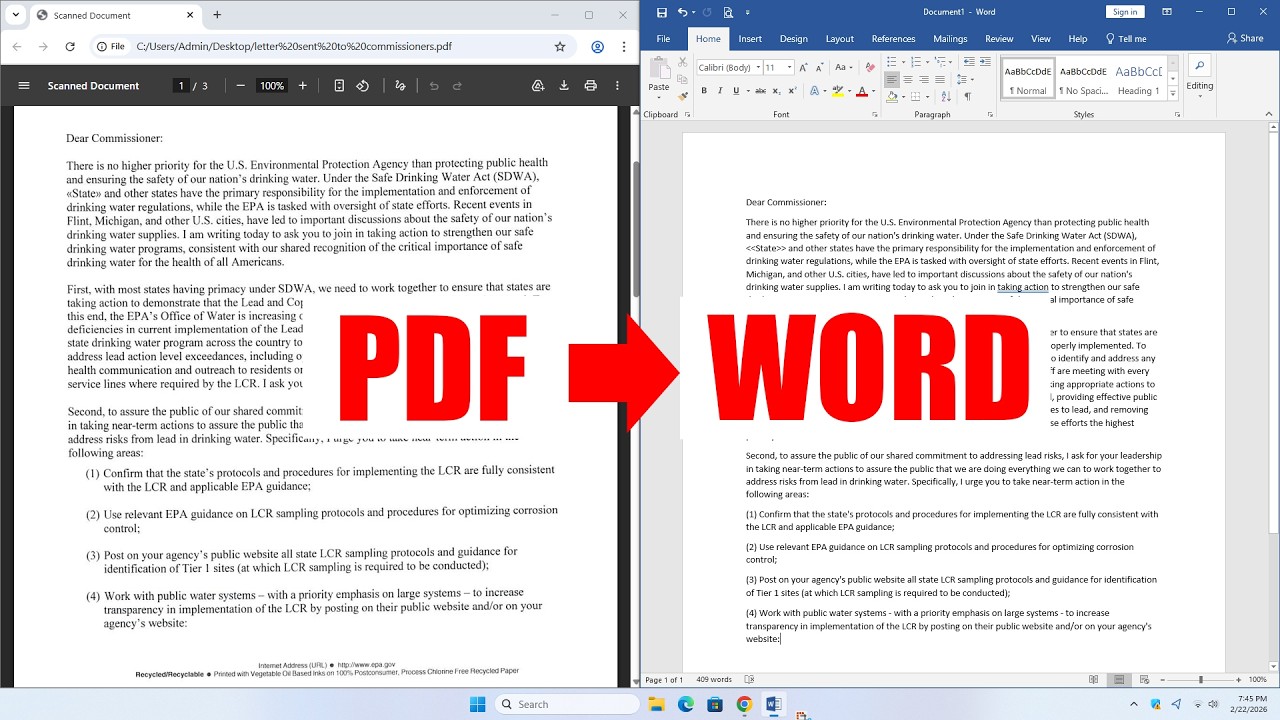Viewport: 1280px width, 720px height.
Task: Toggle superscript formatting in Word
Action: pos(792,91)
